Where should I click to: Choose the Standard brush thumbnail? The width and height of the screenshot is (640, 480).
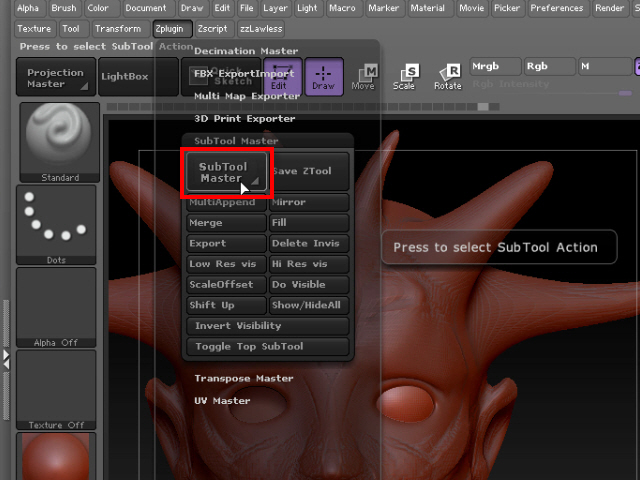[60, 142]
